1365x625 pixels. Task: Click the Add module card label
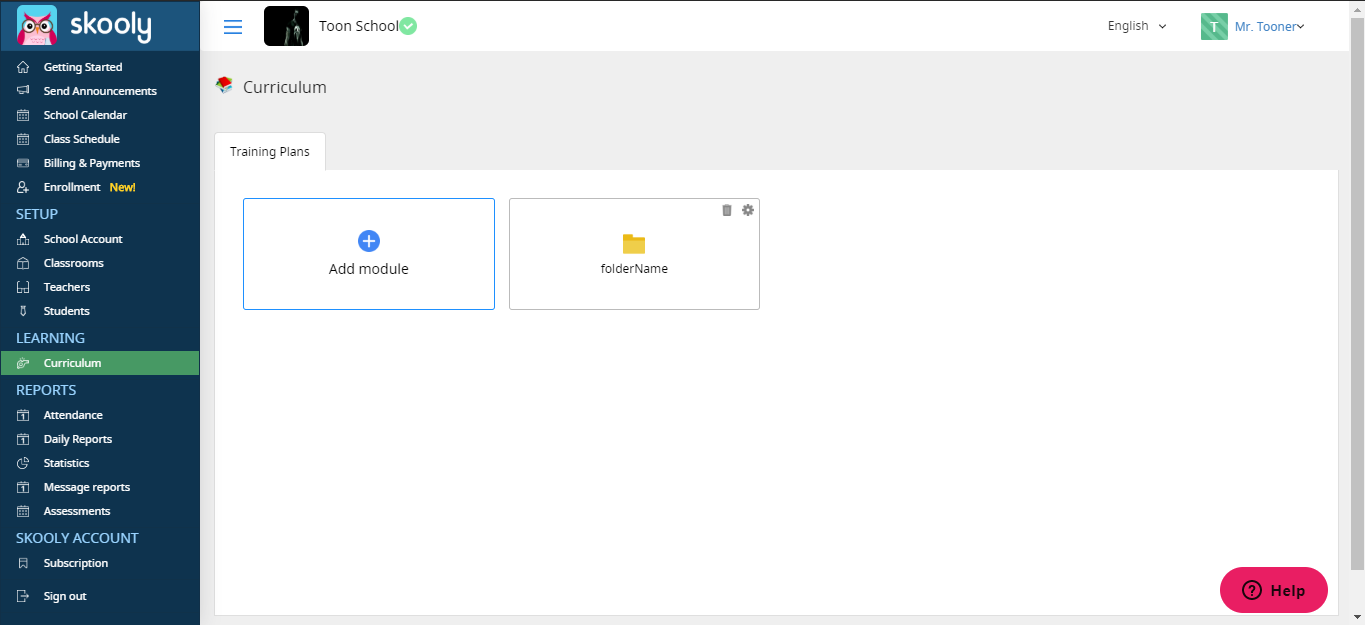369,269
